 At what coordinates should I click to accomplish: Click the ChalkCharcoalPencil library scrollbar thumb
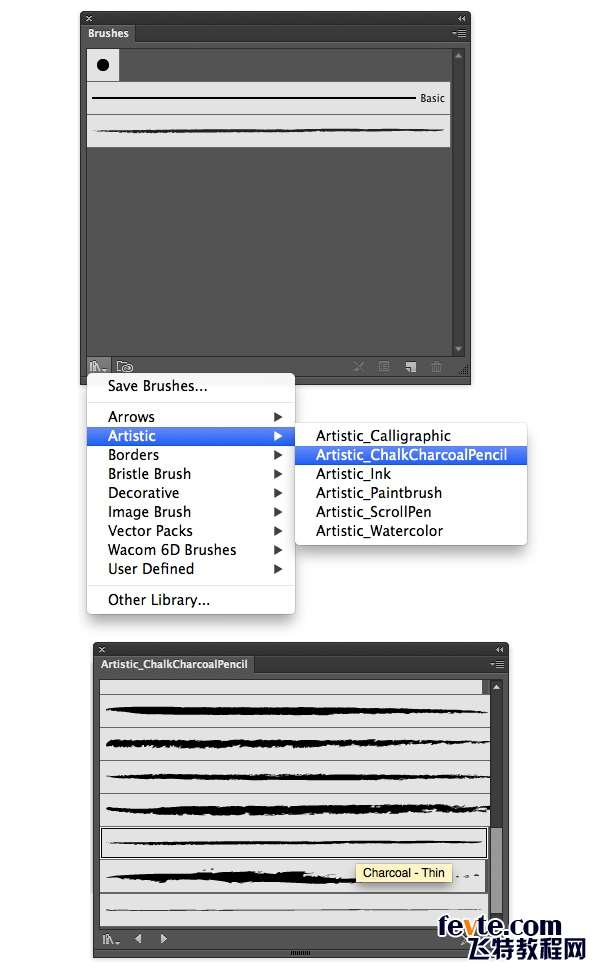coord(496,870)
